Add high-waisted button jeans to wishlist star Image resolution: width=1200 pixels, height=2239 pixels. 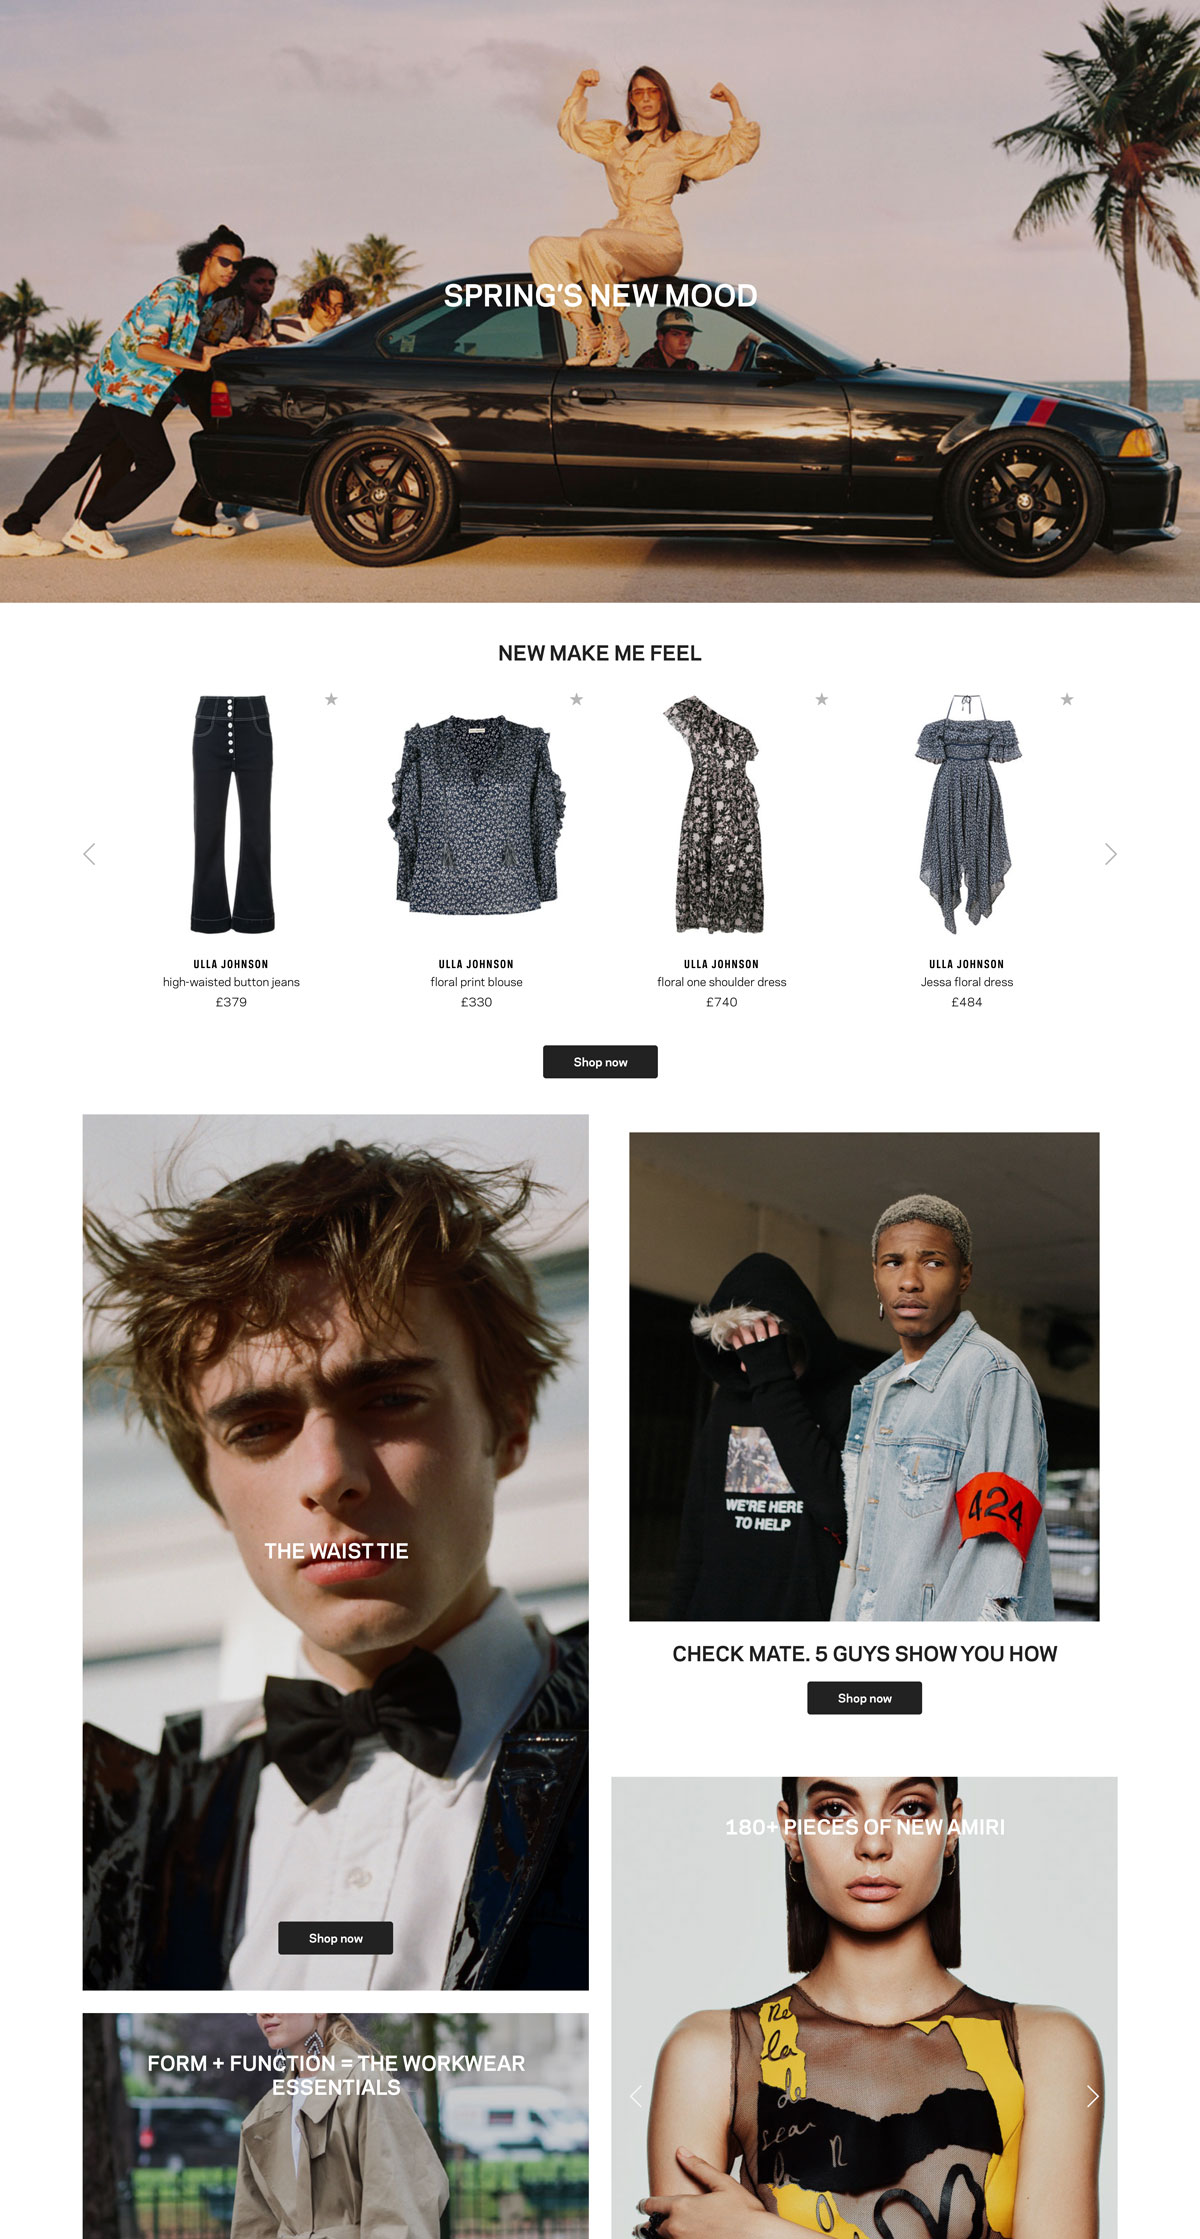[x=331, y=700]
